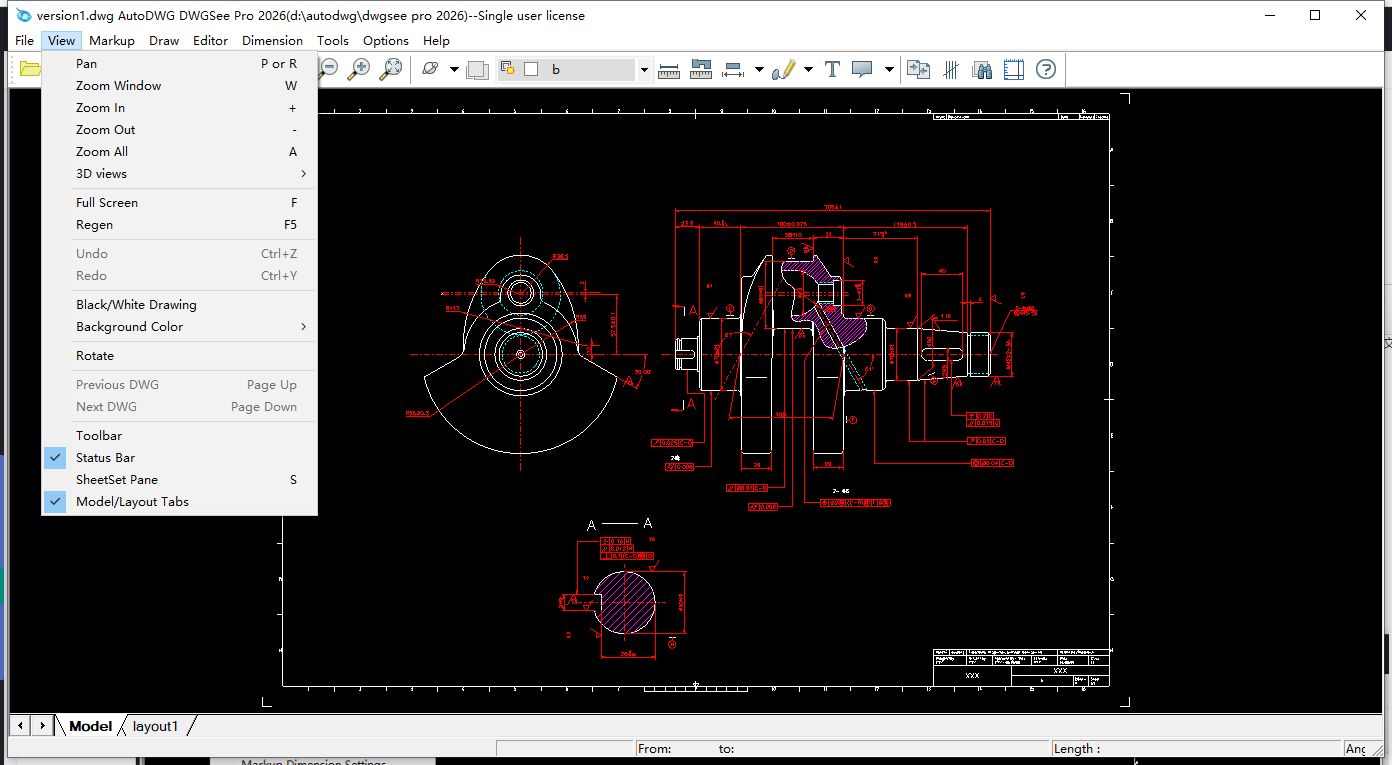Open dropdown arrow beside 3D orbit icon
Viewport: 1392px width, 765px height.
[x=454, y=70]
